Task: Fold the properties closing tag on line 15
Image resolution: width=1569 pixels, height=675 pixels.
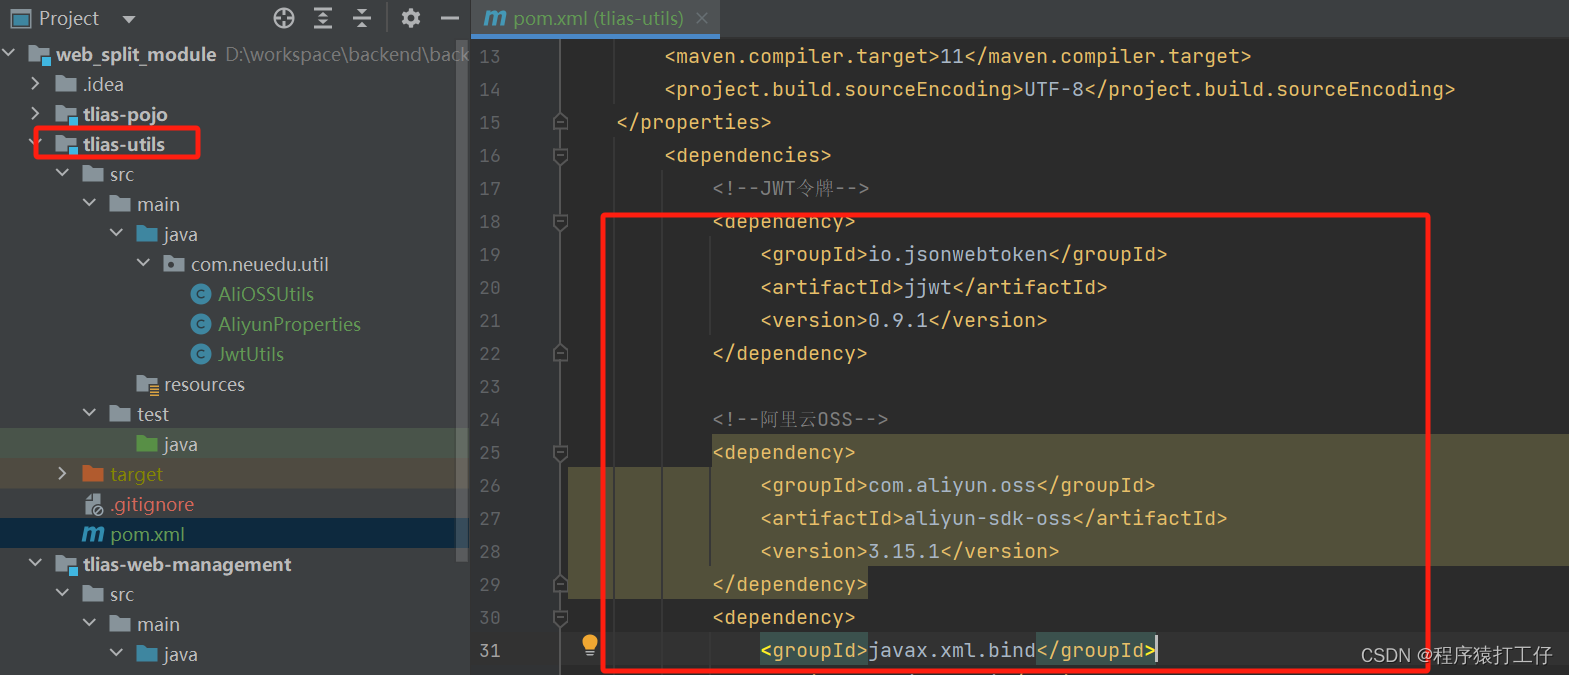Action: coord(560,122)
